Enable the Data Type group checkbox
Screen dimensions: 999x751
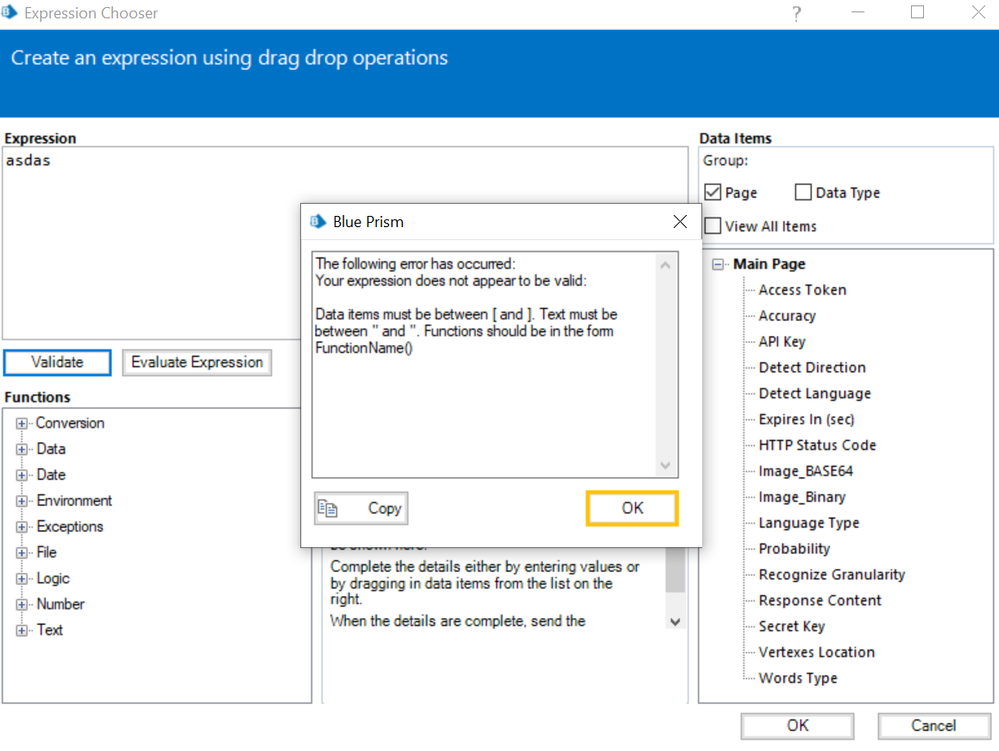[x=803, y=192]
